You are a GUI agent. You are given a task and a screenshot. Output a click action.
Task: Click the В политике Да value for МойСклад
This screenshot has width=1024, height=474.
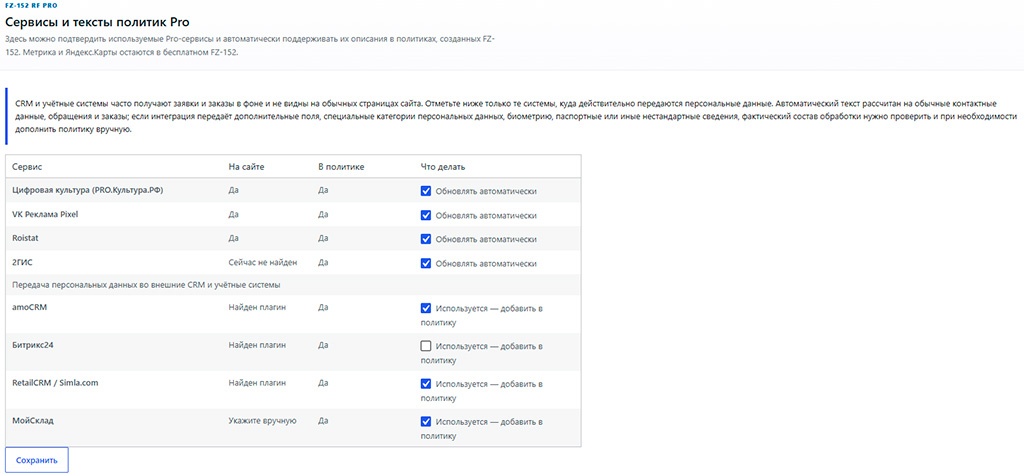323,421
